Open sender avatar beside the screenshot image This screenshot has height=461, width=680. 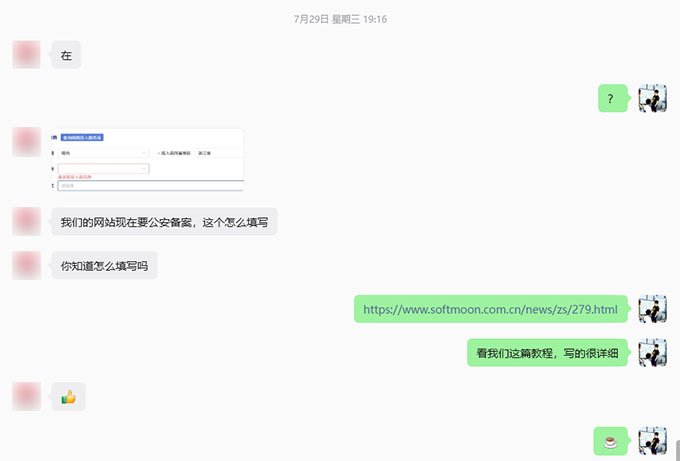(x=26, y=142)
